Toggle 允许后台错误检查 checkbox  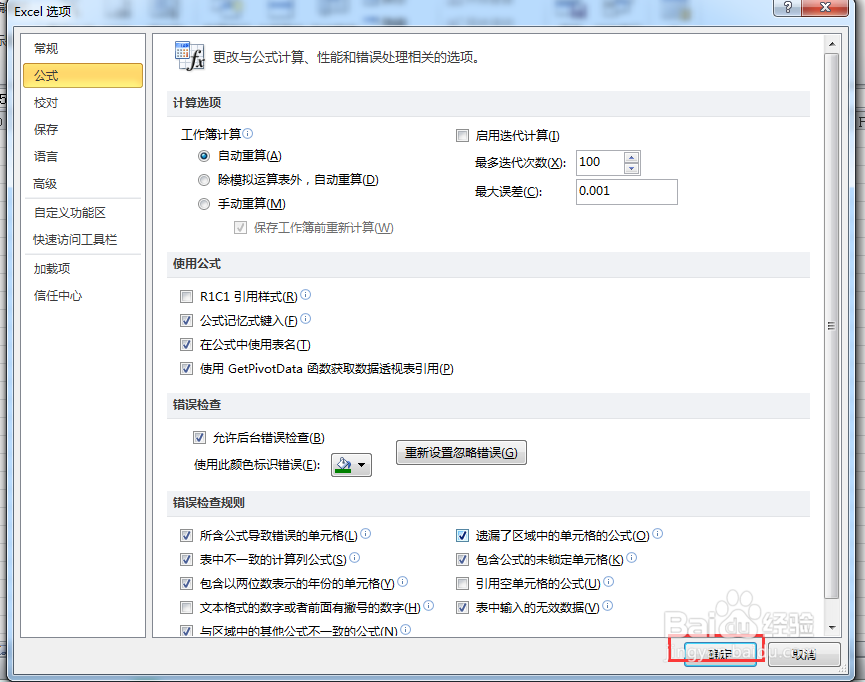(x=199, y=438)
